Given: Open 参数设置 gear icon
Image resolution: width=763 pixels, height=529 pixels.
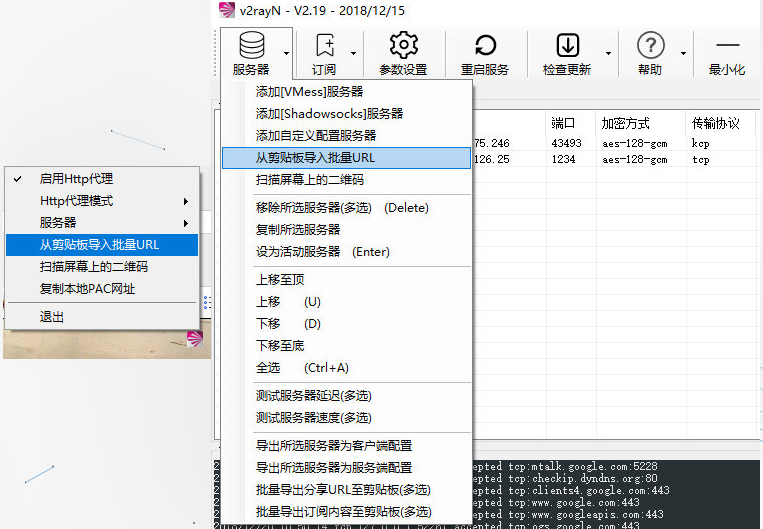Looking at the screenshot, I should (403, 45).
